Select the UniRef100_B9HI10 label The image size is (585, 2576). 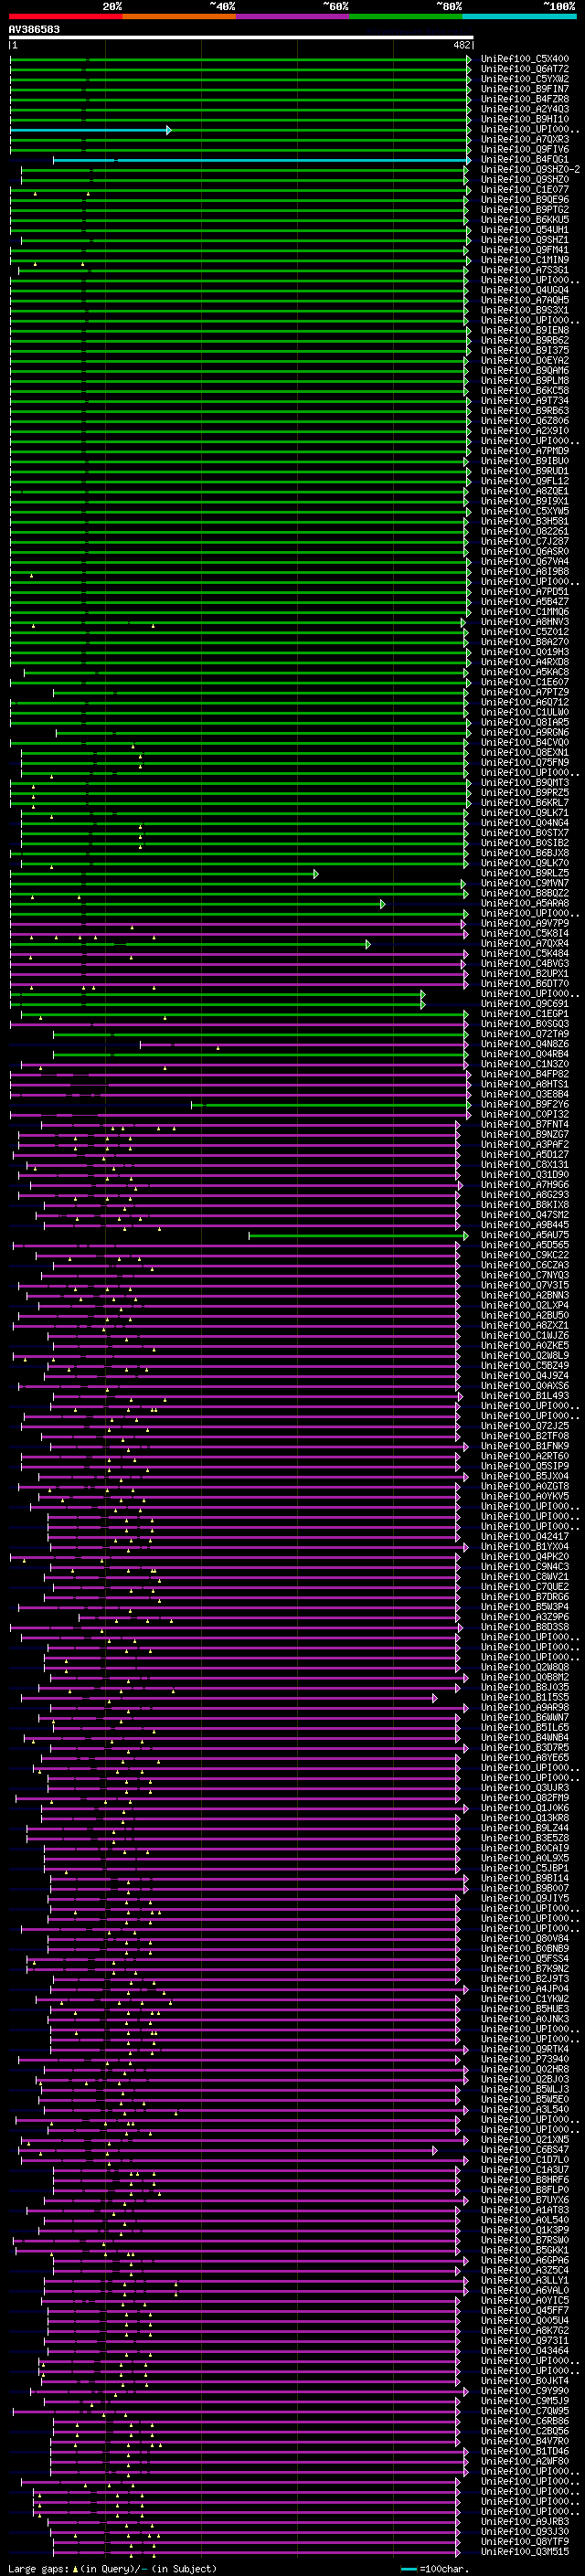click(524, 119)
